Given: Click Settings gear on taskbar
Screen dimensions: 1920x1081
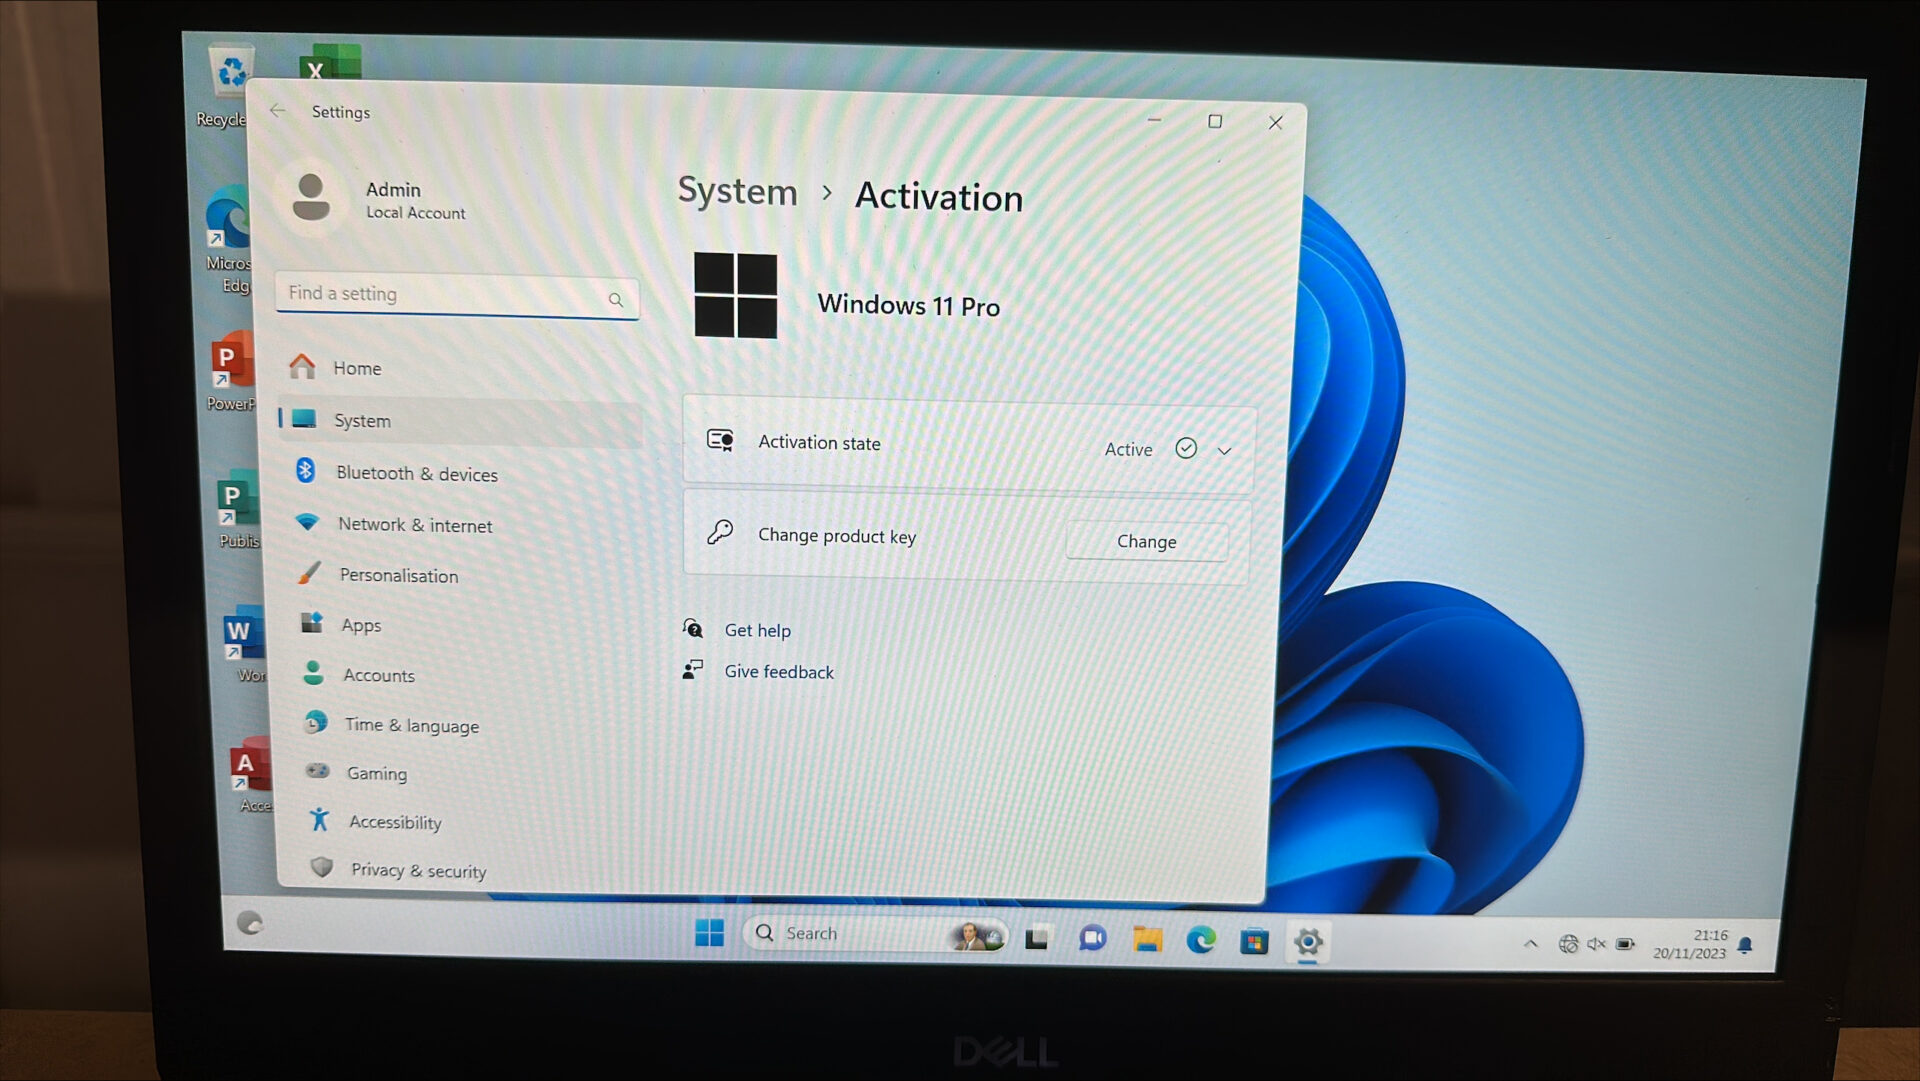Looking at the screenshot, I should coord(1308,942).
